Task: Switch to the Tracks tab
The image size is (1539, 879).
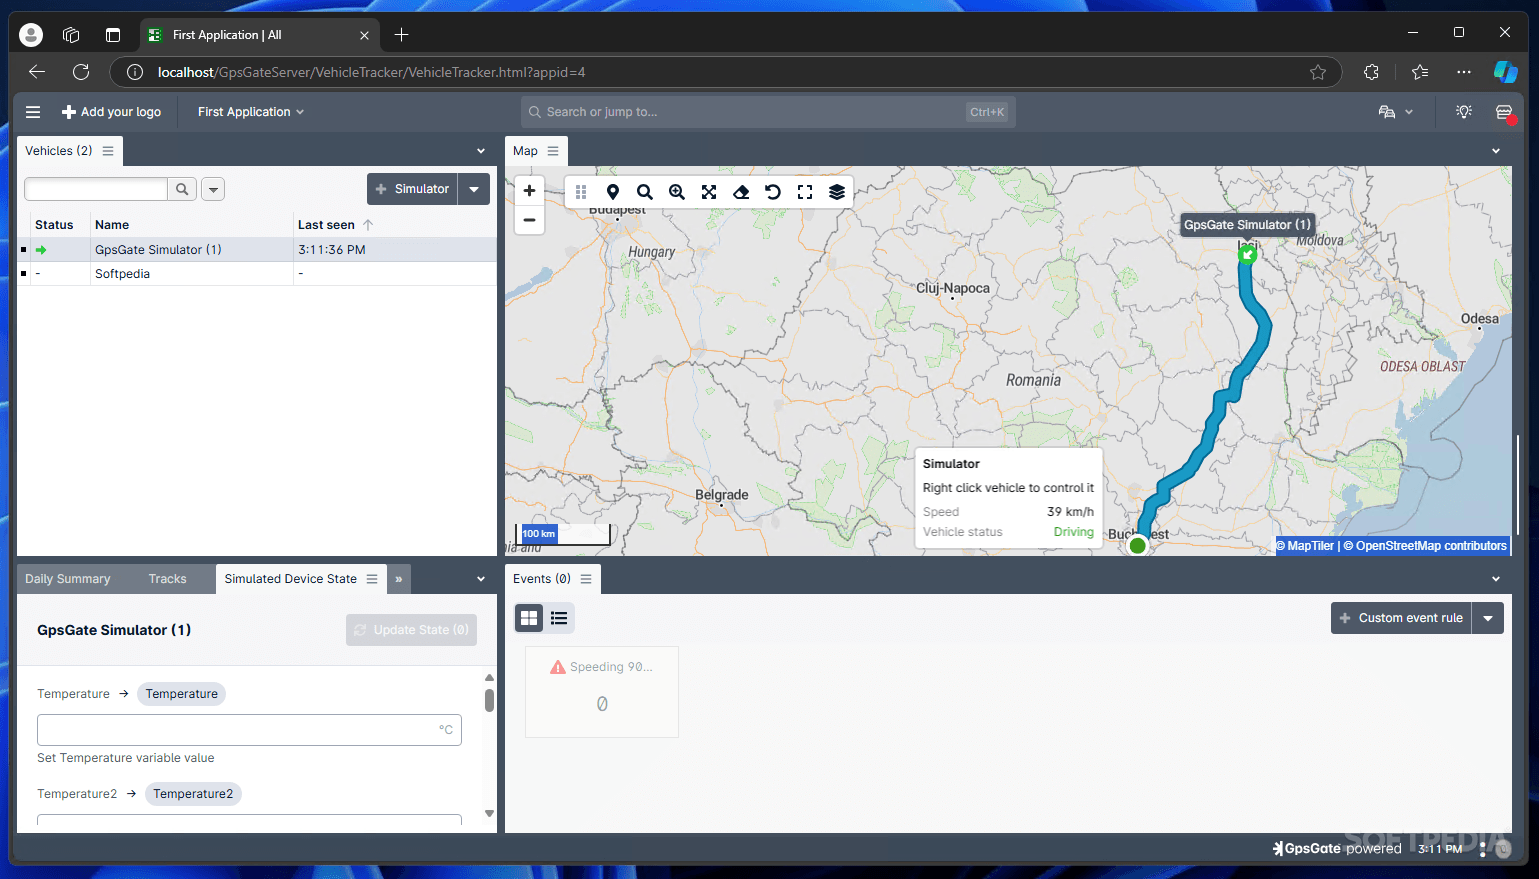Action: 168,579
